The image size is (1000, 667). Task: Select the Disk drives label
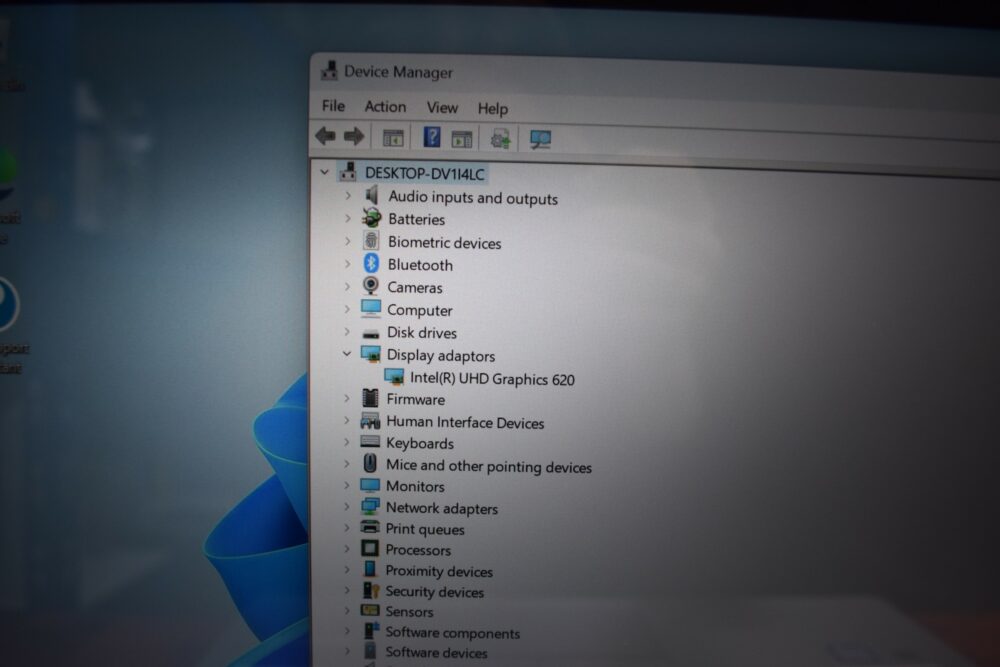tap(422, 333)
